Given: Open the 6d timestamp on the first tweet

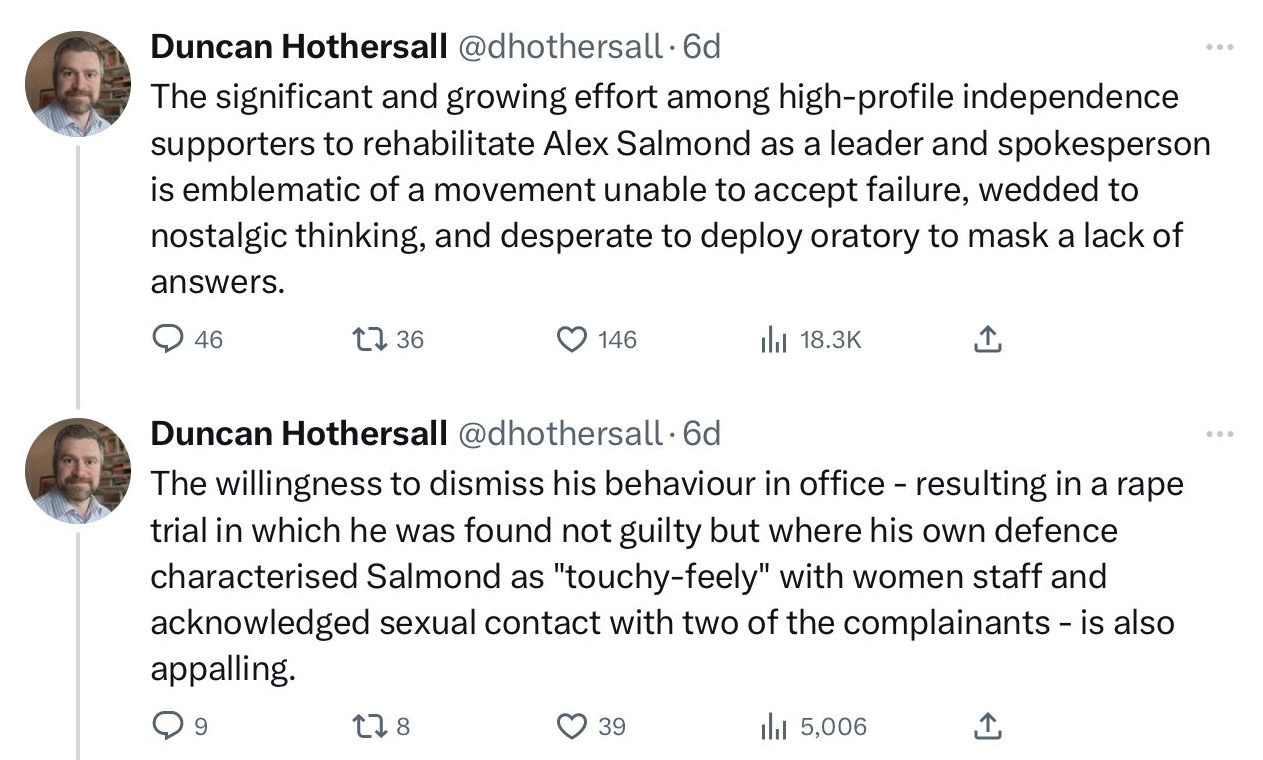Looking at the screenshot, I should tap(701, 47).
